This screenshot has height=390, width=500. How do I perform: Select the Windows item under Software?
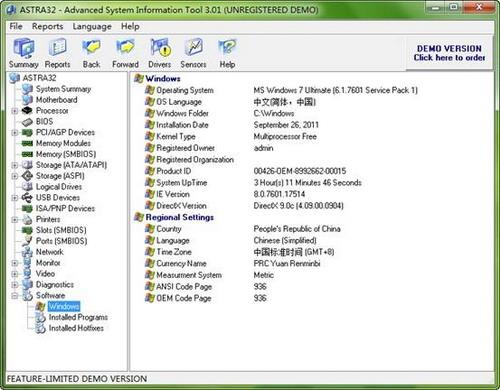click(64, 306)
